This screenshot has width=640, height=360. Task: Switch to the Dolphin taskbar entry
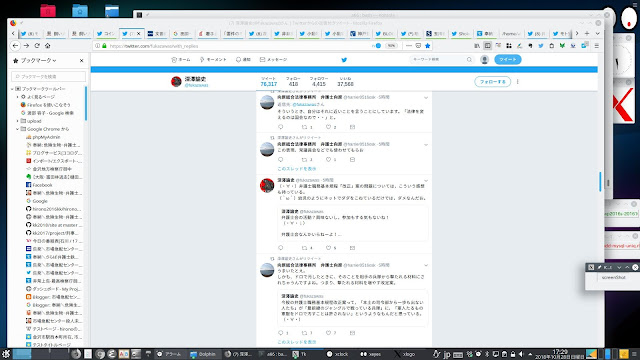203,354
